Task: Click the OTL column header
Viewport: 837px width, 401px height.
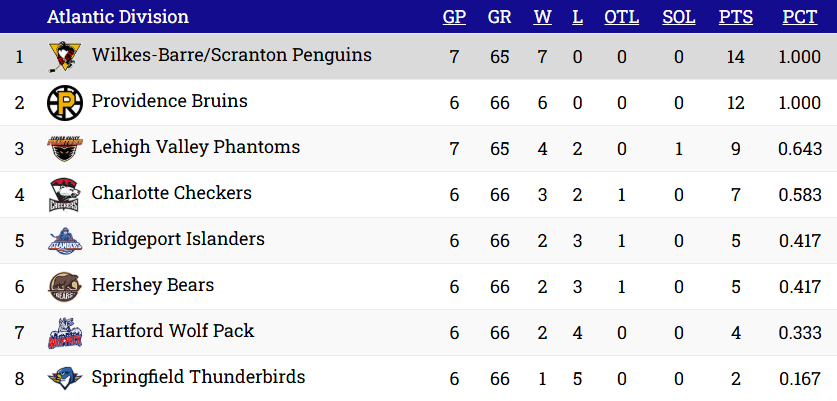Action: pos(621,17)
